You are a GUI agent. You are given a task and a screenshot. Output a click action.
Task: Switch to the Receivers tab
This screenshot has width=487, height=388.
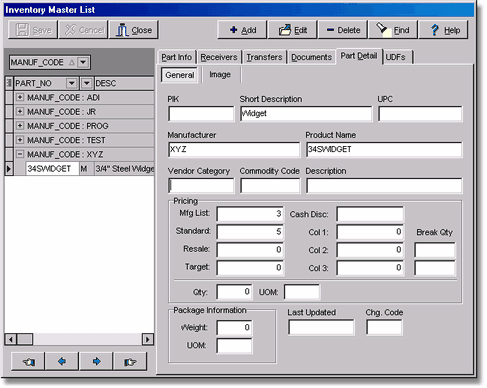click(219, 57)
